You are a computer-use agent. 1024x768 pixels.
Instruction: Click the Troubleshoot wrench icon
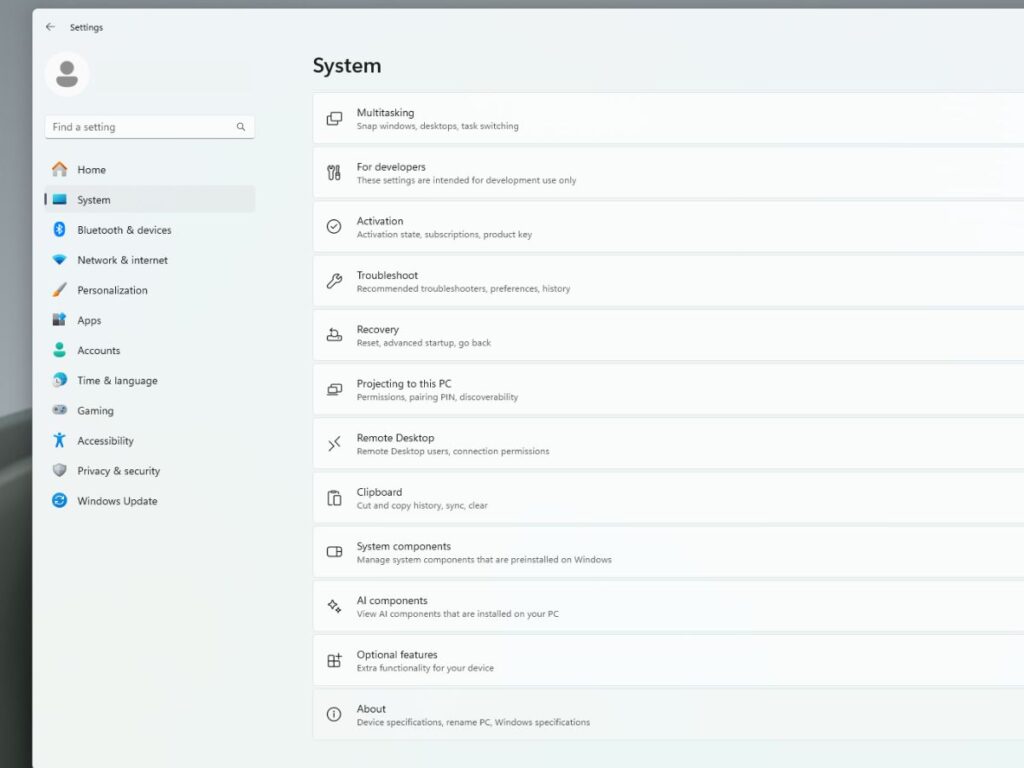tap(333, 281)
